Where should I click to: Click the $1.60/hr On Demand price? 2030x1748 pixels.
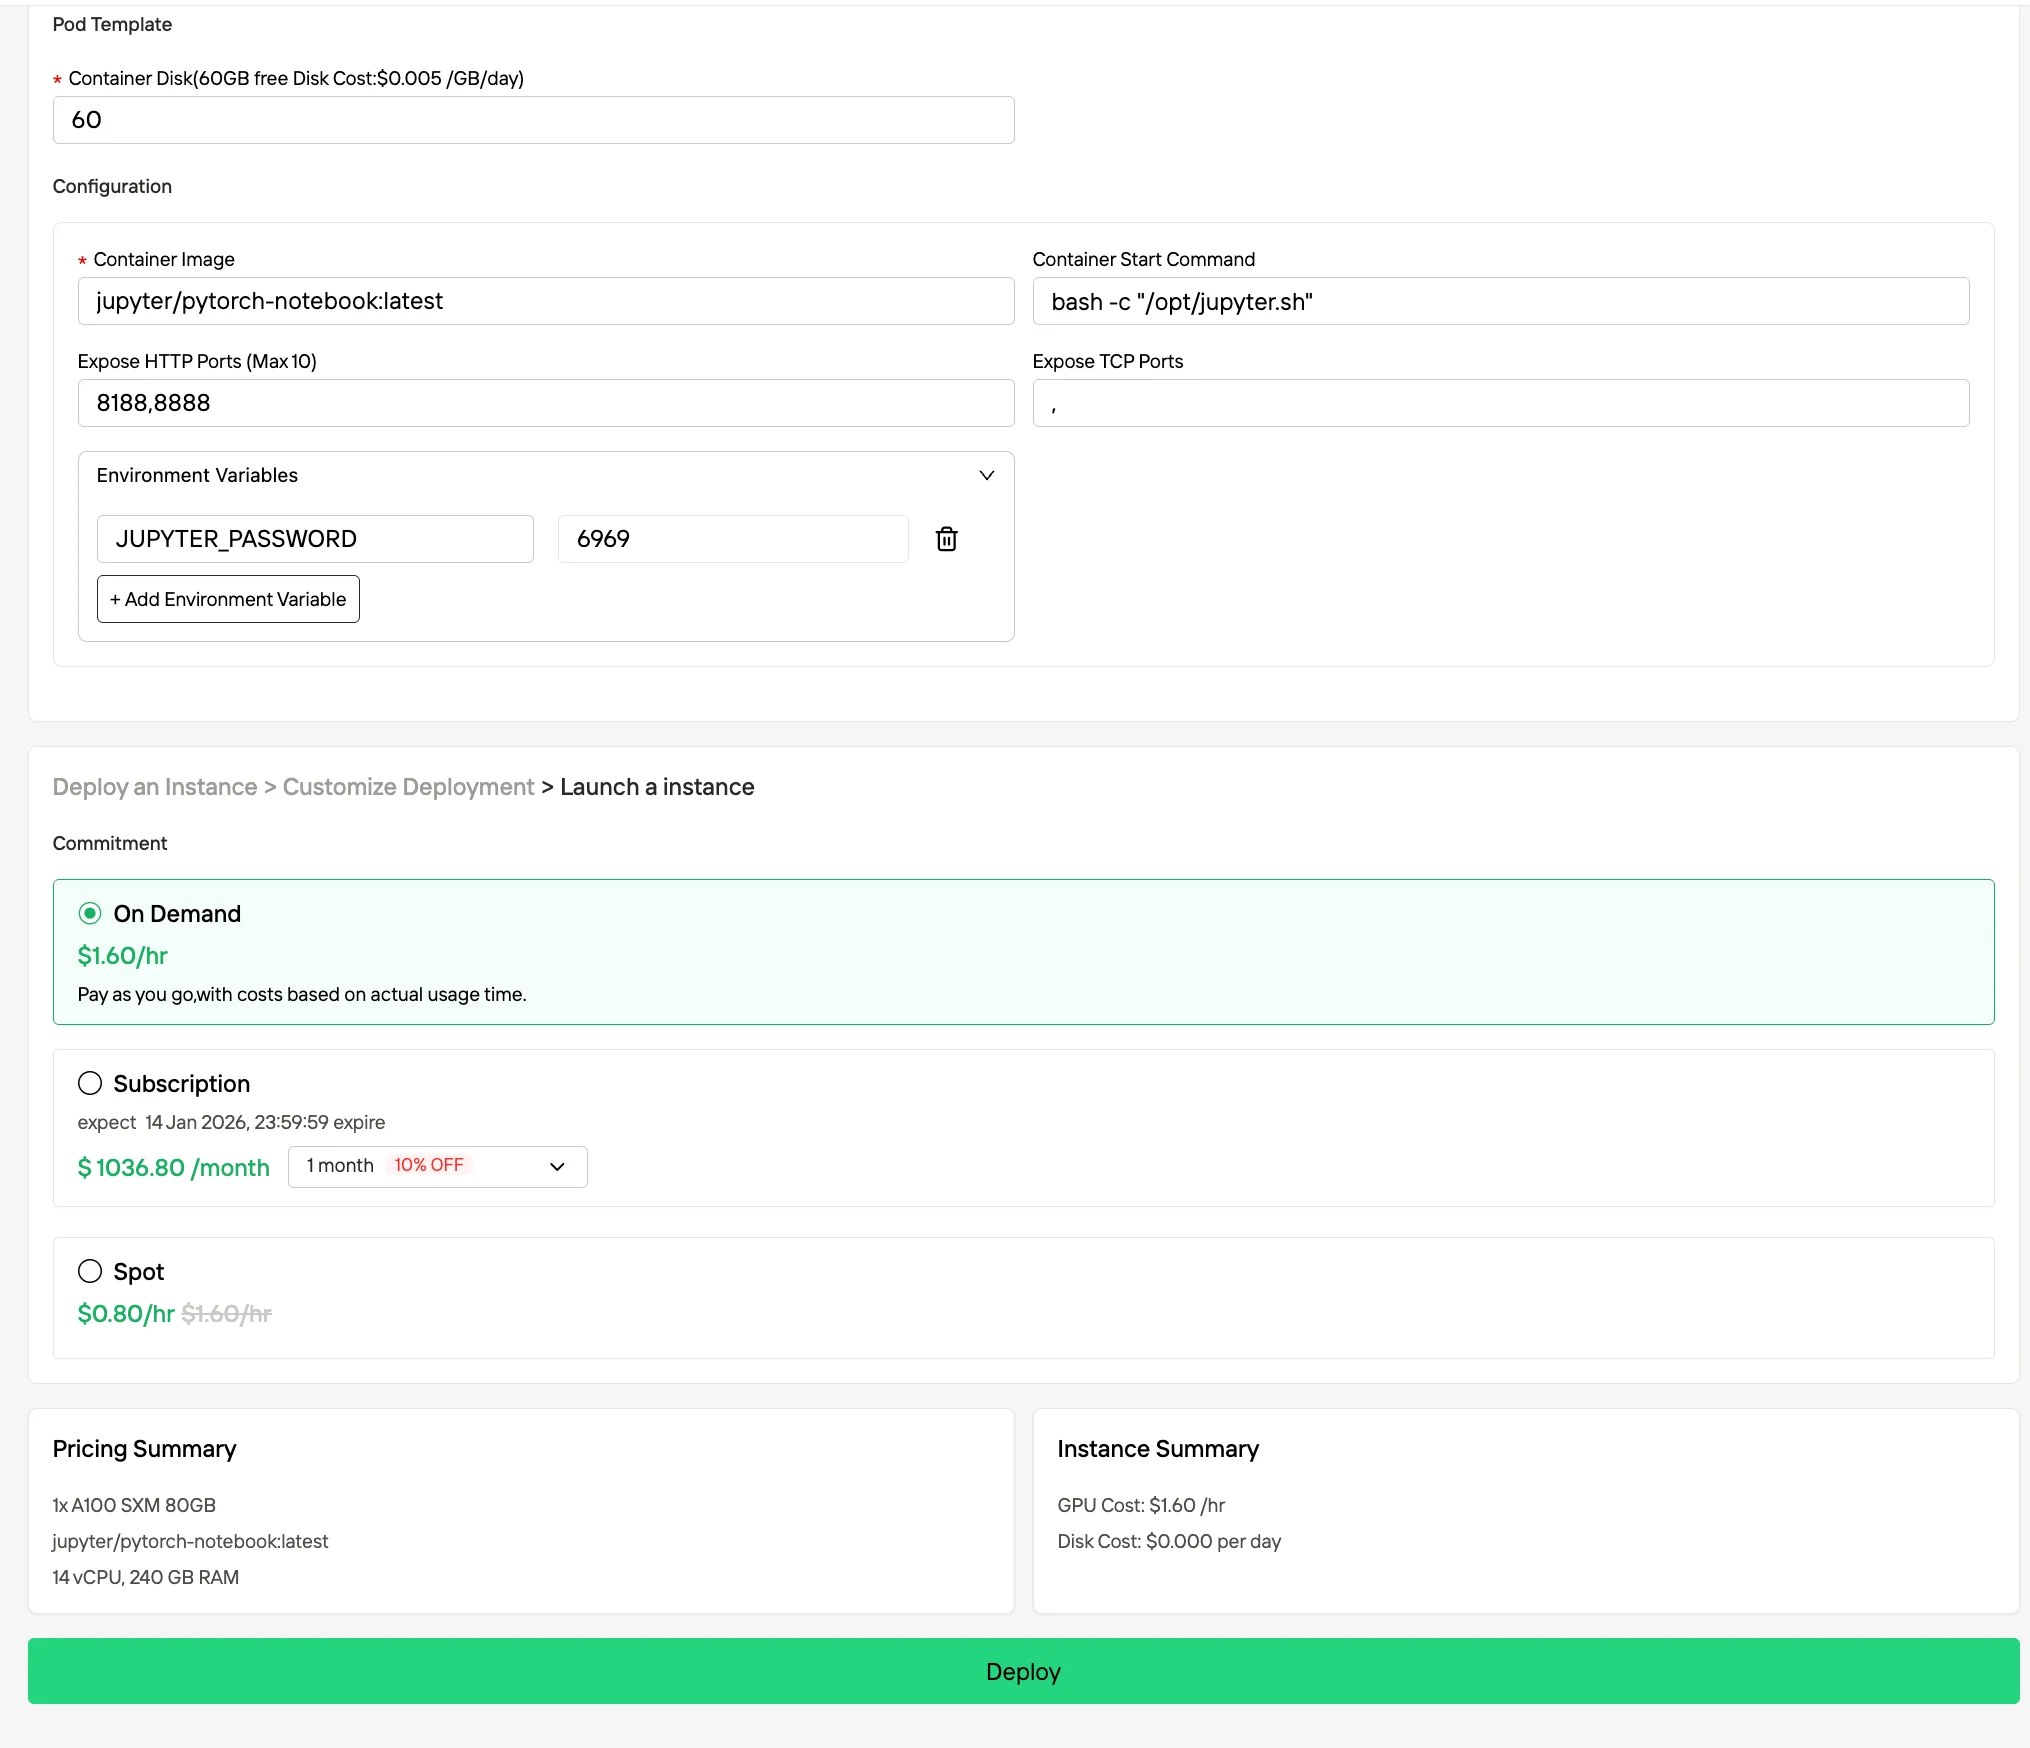coord(122,956)
